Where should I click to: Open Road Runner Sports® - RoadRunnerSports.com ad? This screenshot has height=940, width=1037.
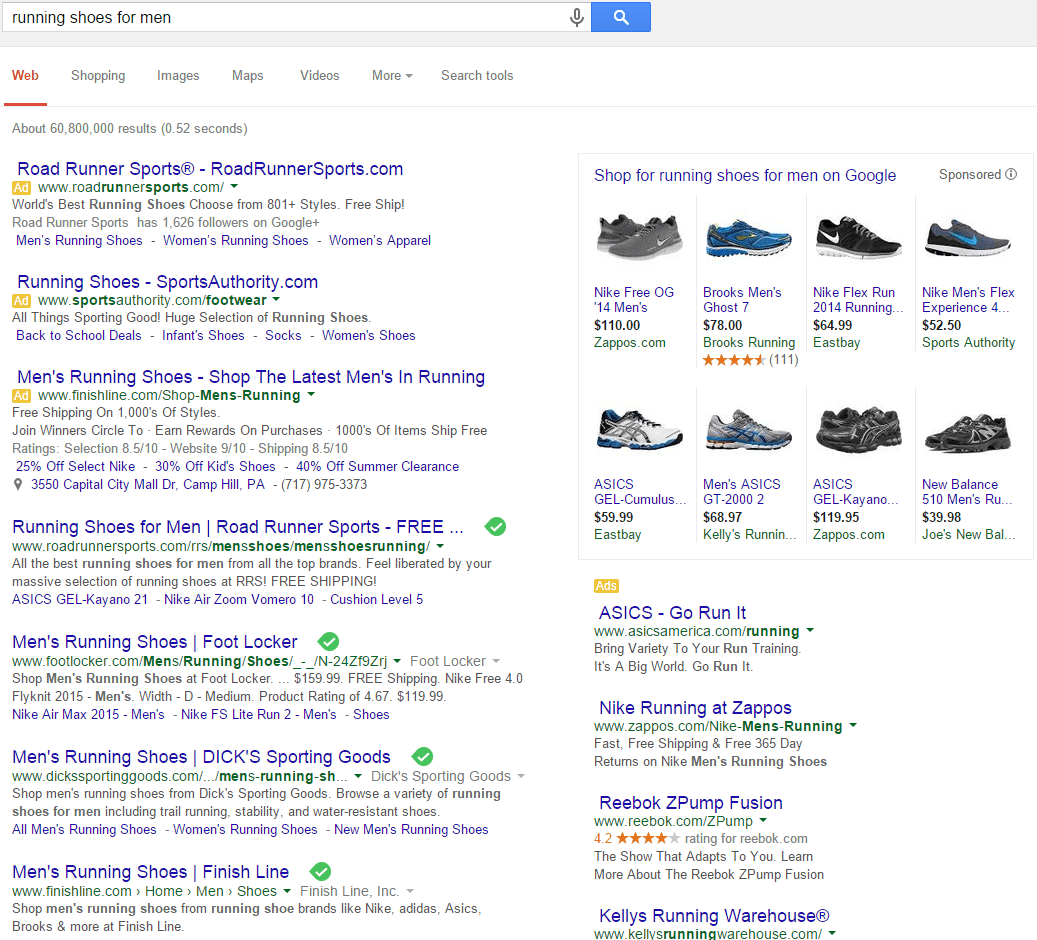(210, 169)
